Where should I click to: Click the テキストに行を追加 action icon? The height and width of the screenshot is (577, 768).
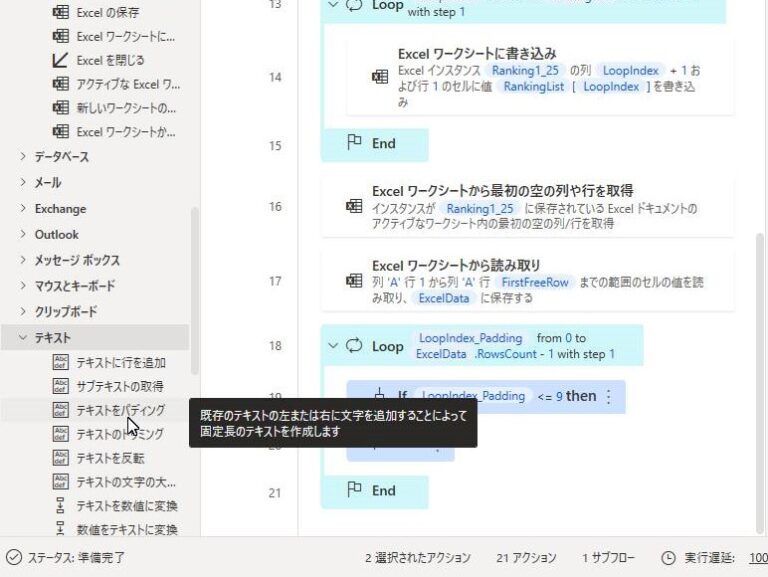[60, 362]
